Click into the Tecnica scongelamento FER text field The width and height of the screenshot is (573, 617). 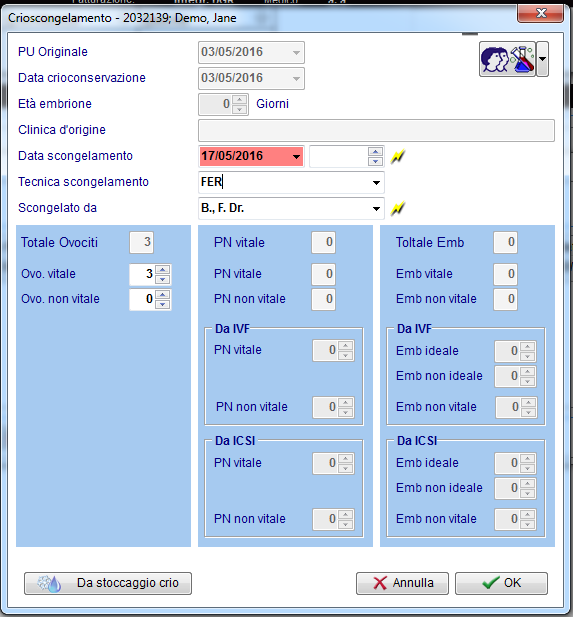point(284,183)
